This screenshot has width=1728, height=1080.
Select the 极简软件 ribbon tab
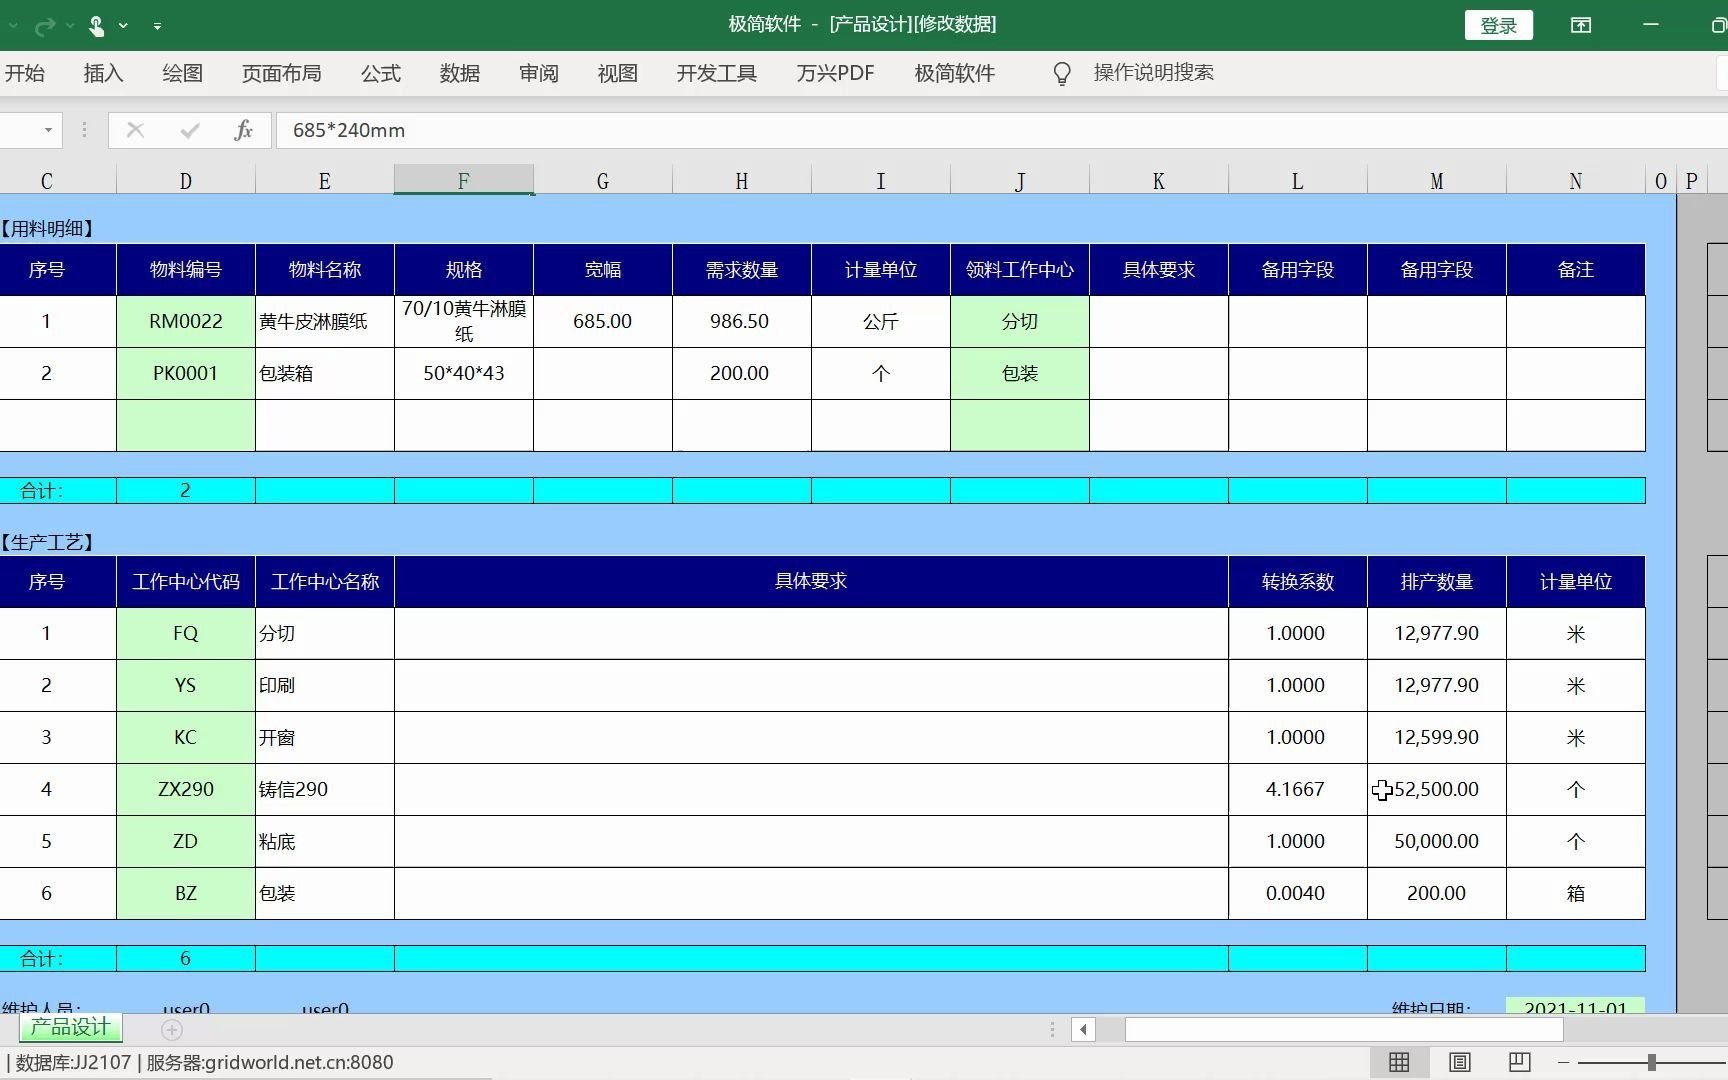click(x=953, y=72)
